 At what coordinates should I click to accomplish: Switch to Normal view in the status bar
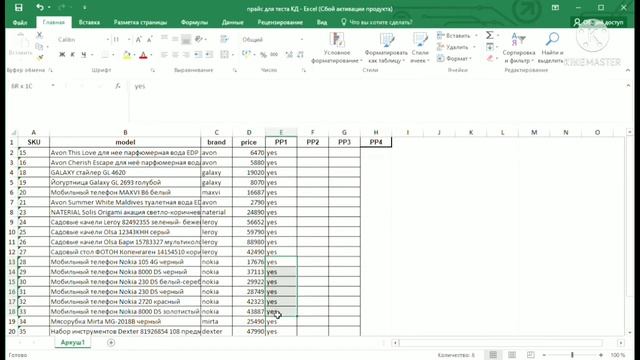coord(493,355)
